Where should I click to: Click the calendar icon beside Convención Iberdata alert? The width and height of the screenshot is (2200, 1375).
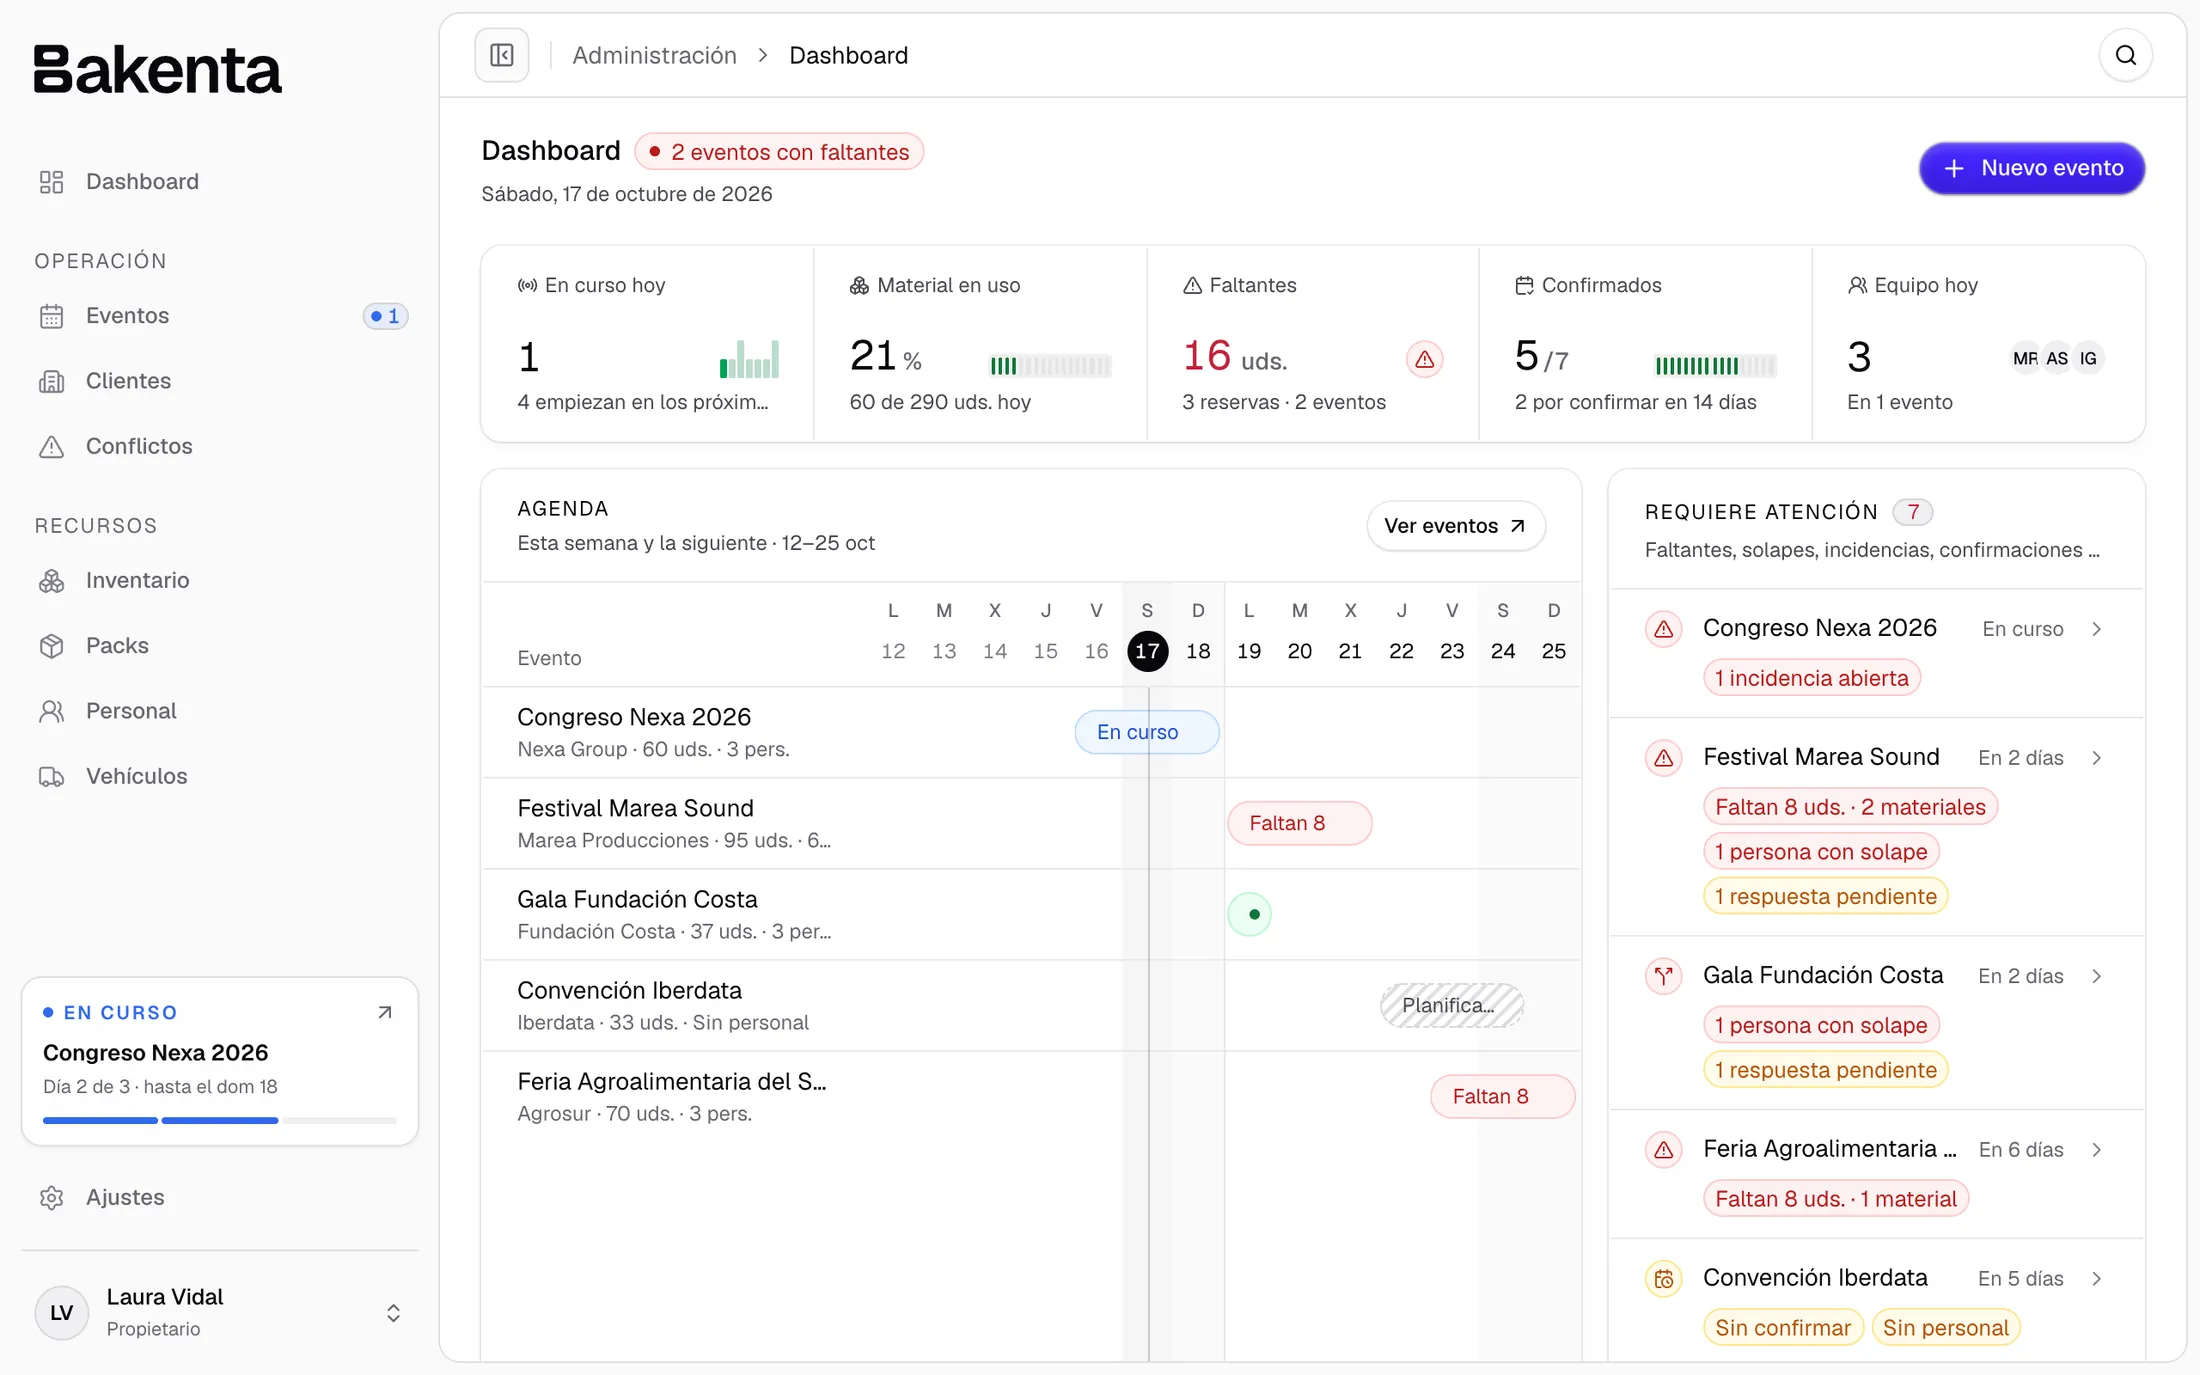click(1664, 1279)
